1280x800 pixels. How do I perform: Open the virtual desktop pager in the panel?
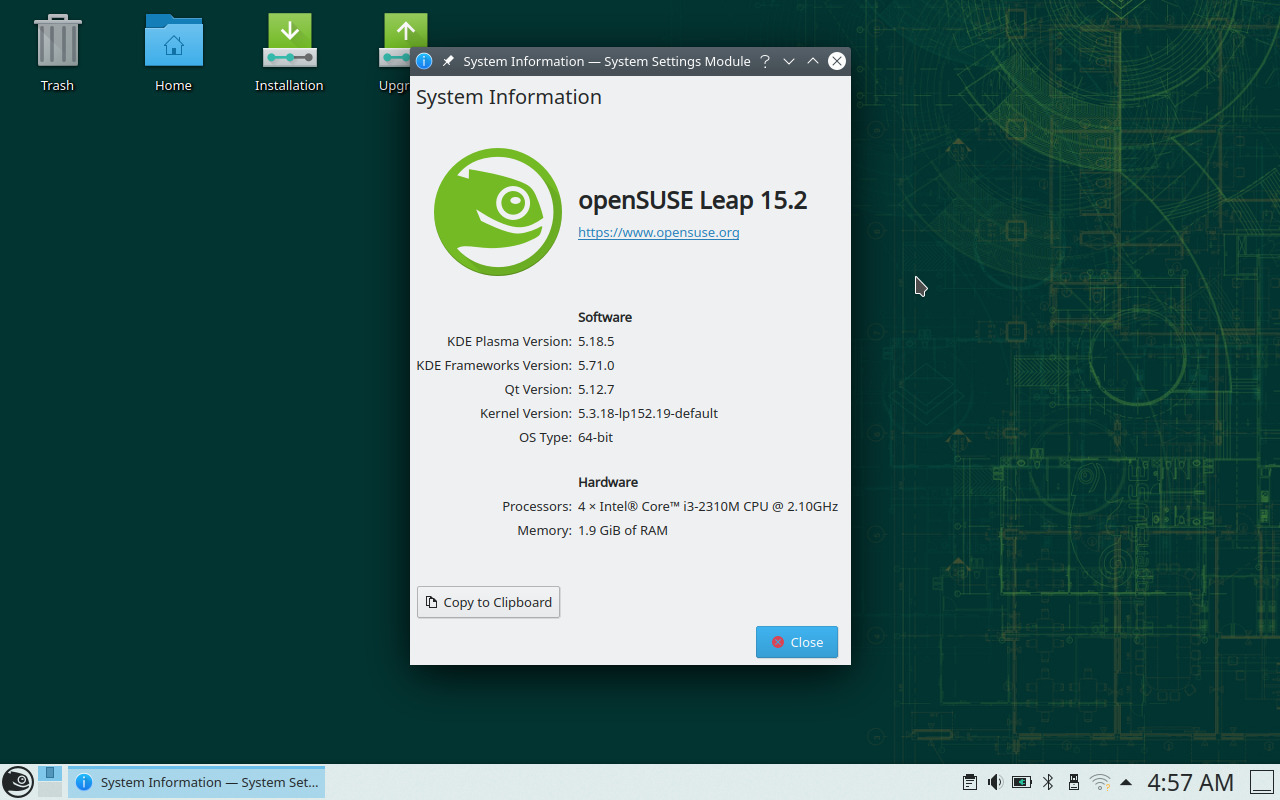50,782
